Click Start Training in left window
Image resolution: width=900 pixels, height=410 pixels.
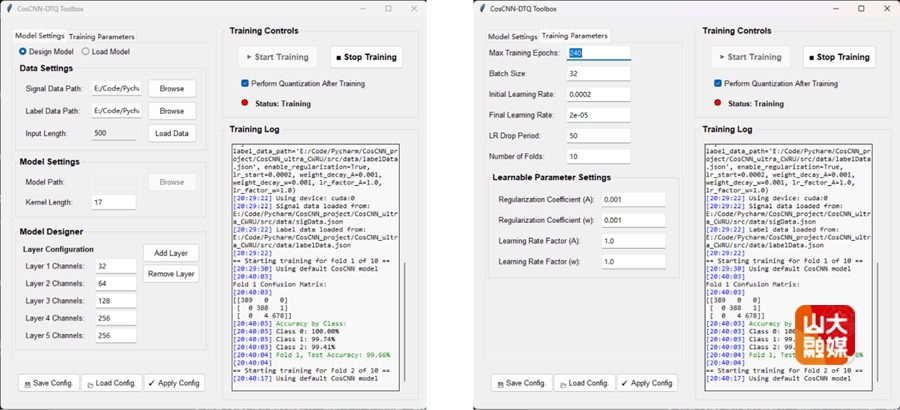[278, 57]
